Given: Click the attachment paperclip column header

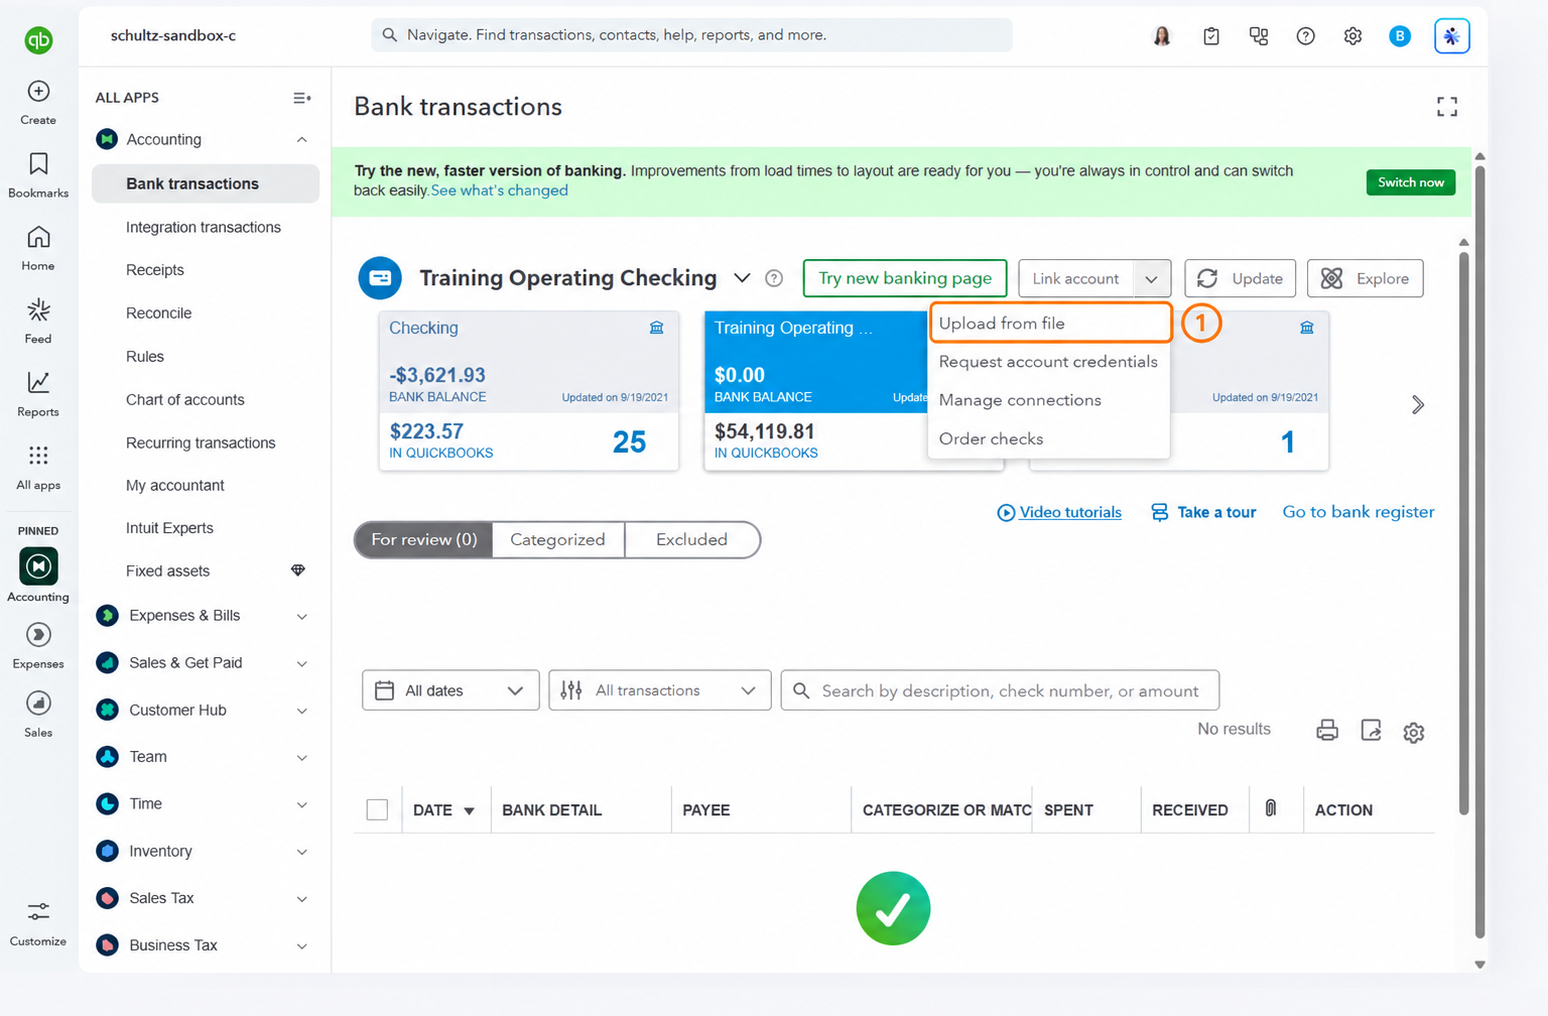Looking at the screenshot, I should tap(1270, 808).
